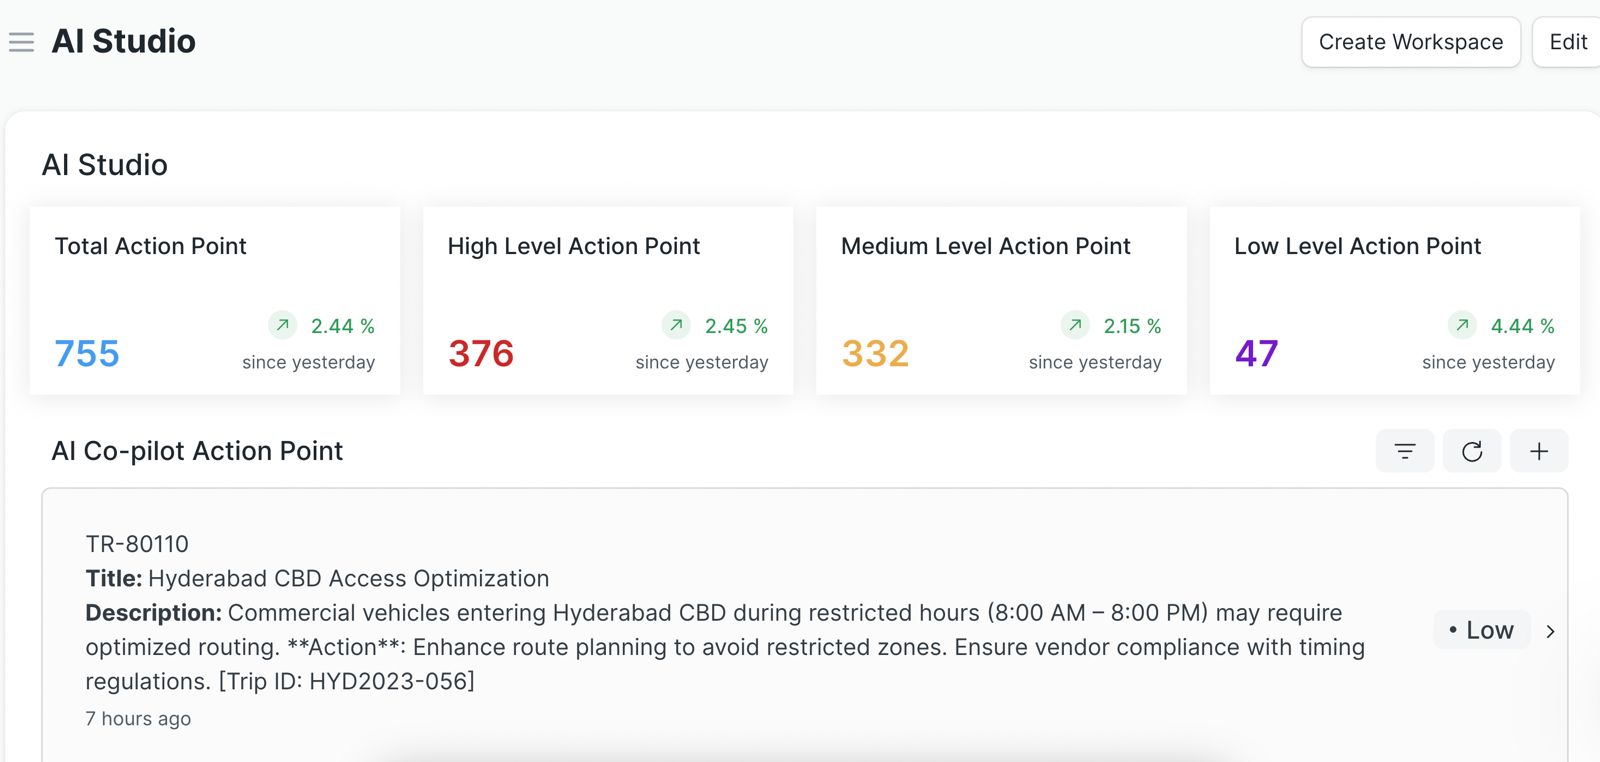Open the action point filter icon
Screen dimensions: 1600x762
[1404, 451]
